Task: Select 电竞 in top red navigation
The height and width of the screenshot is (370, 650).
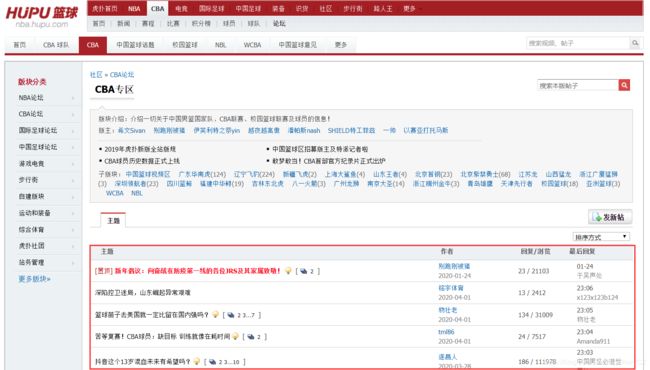Action: click(x=181, y=9)
